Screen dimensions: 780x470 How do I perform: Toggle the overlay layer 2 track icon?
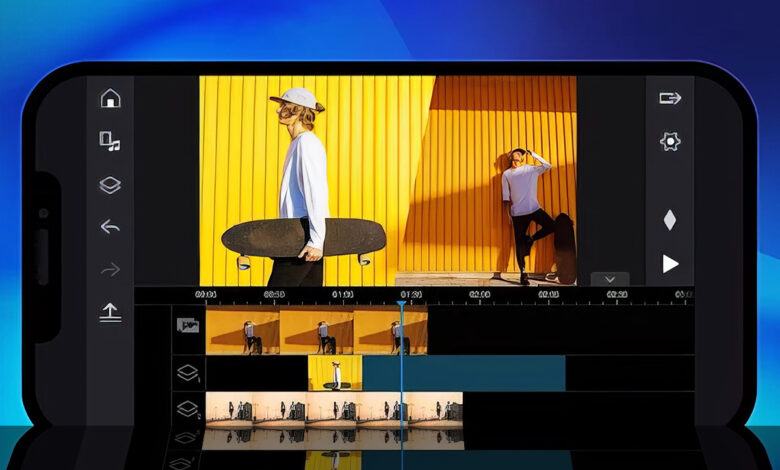point(187,409)
